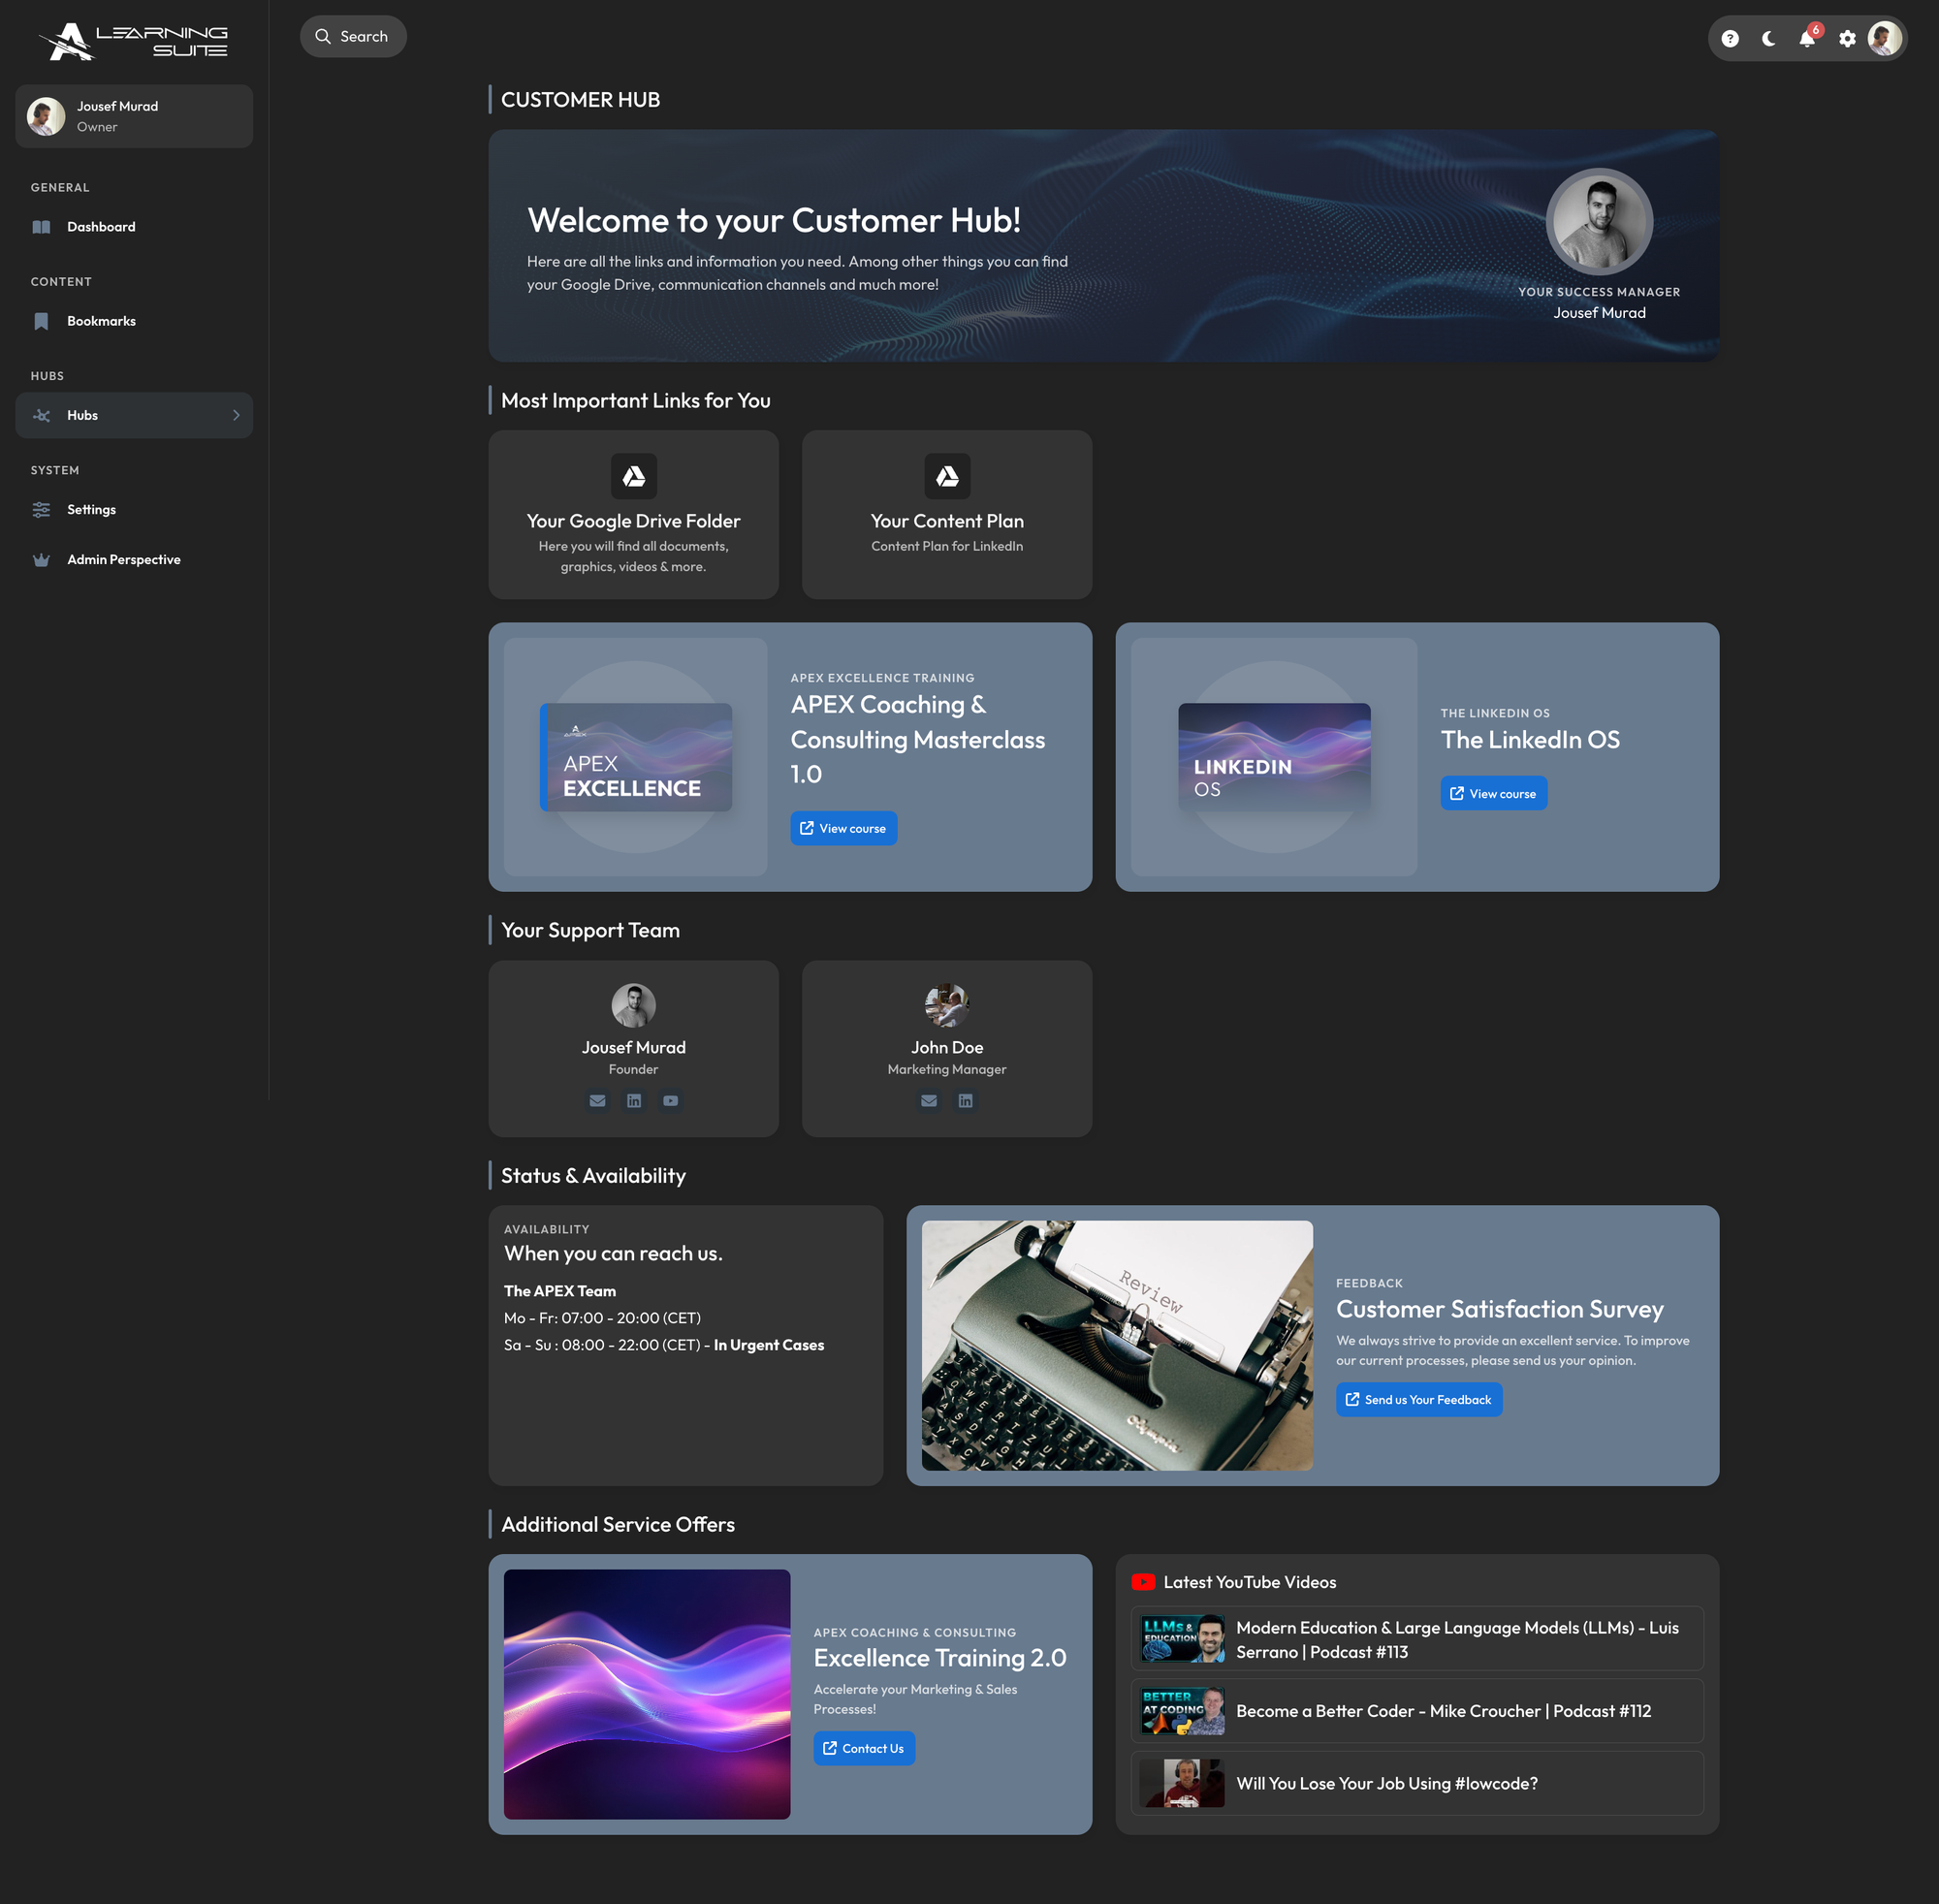Switch to Admin Perspective
Image resolution: width=1939 pixels, height=1904 pixels.
pyautogui.click(x=123, y=559)
